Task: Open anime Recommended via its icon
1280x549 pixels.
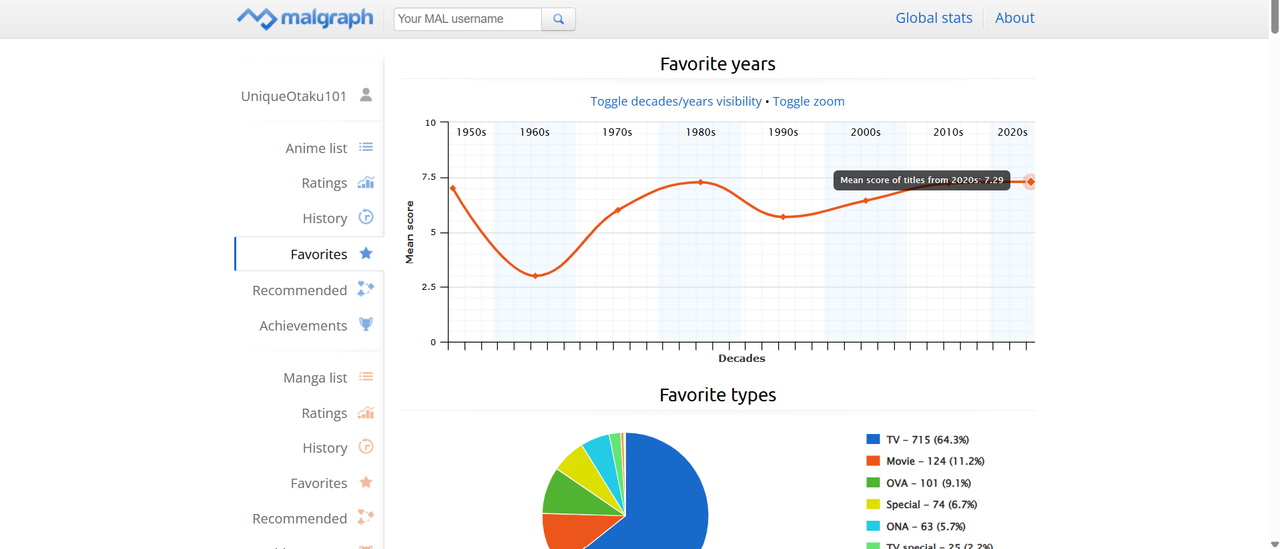Action: [x=366, y=289]
